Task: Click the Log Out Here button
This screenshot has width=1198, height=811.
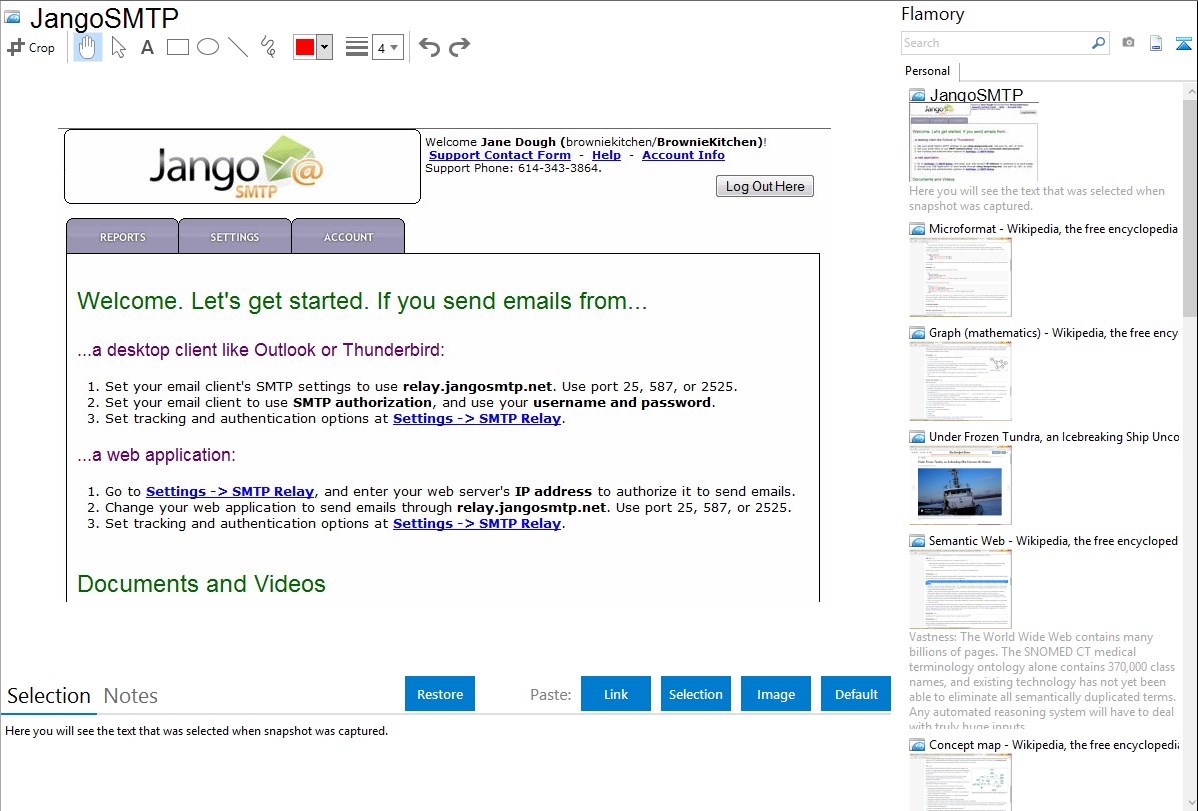Action: (x=765, y=187)
